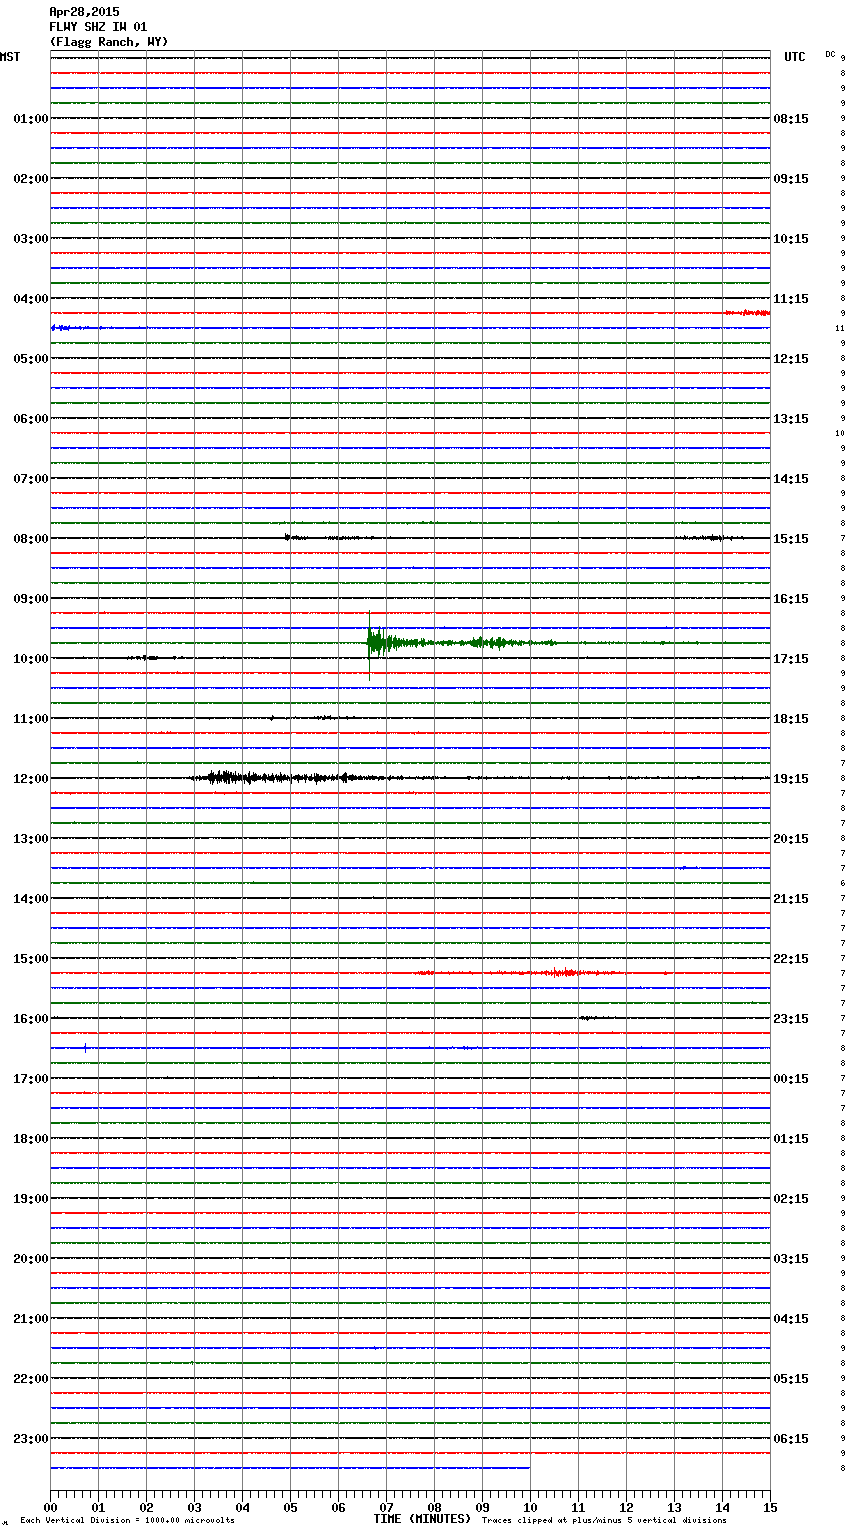Click the '12:15' UTC time label
The image size is (850, 1534).
[x=791, y=359]
